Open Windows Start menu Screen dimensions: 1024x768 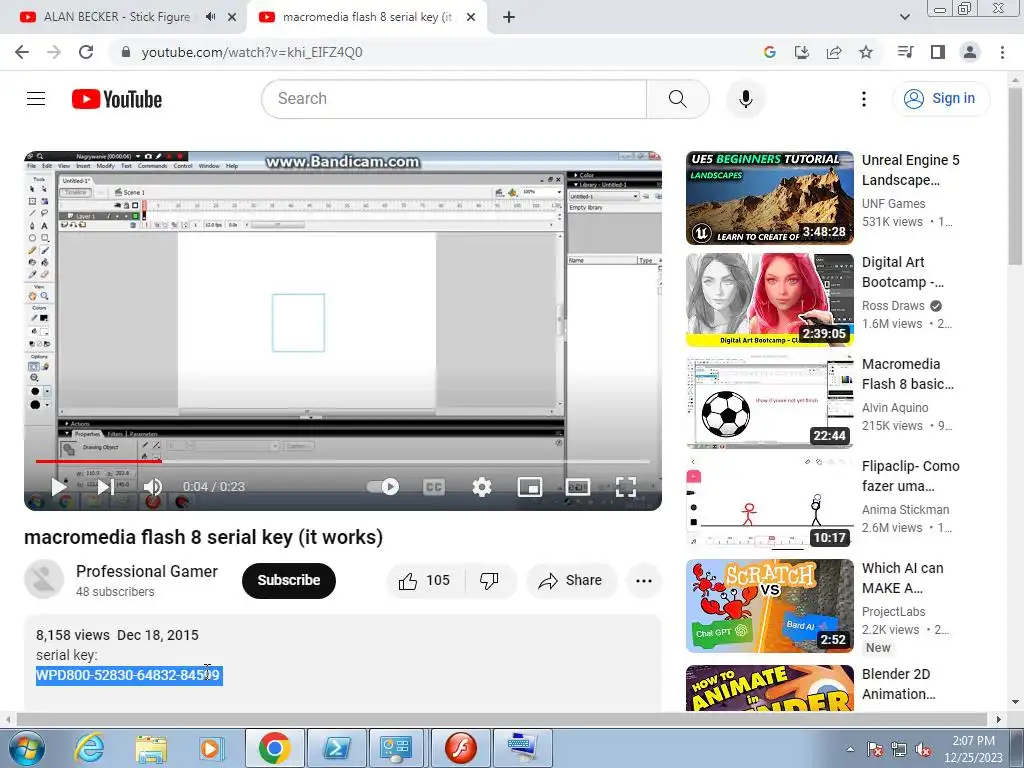(x=27, y=748)
